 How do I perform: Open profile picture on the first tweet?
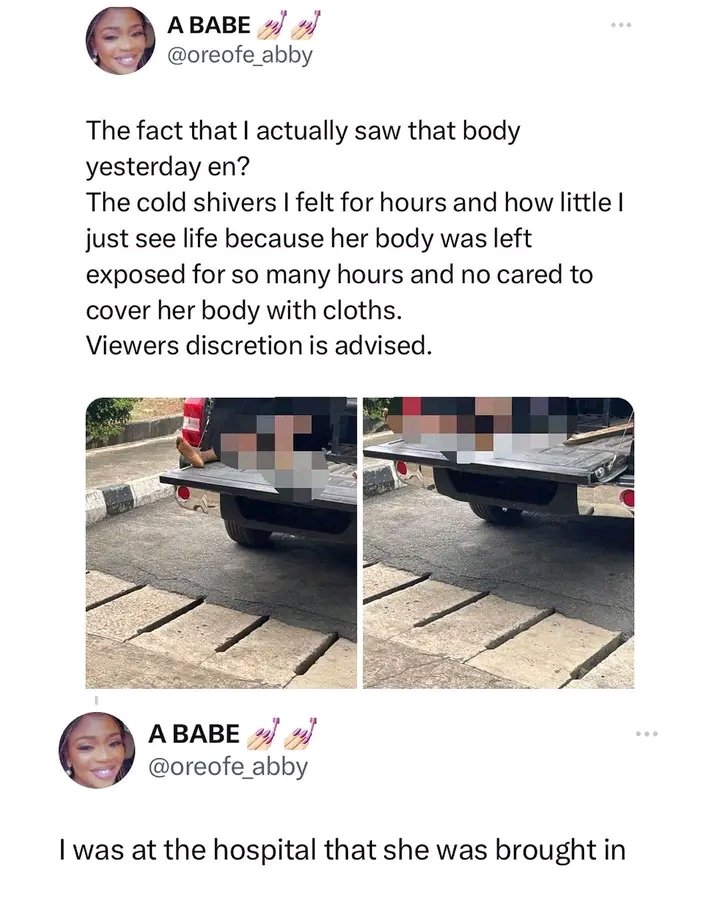click(x=121, y=41)
